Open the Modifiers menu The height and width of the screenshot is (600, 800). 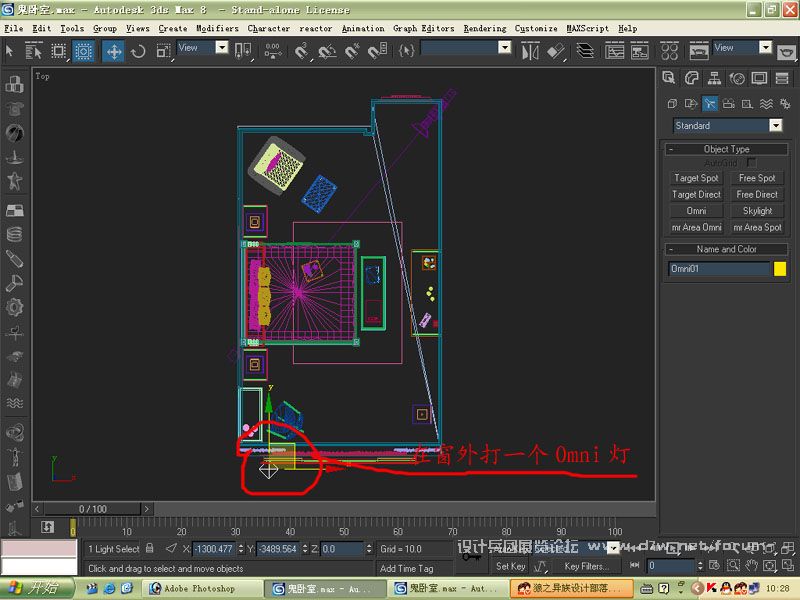point(217,29)
